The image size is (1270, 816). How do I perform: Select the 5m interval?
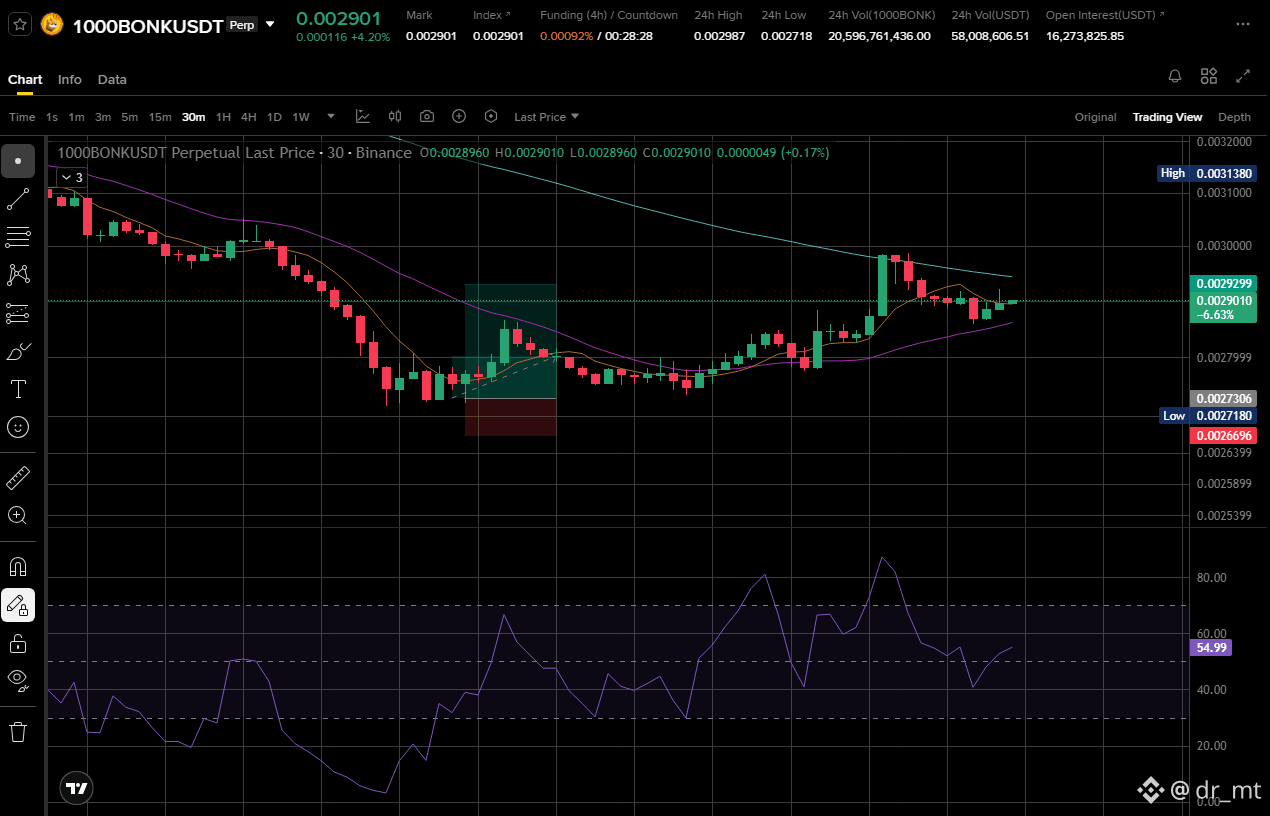pyautogui.click(x=130, y=117)
